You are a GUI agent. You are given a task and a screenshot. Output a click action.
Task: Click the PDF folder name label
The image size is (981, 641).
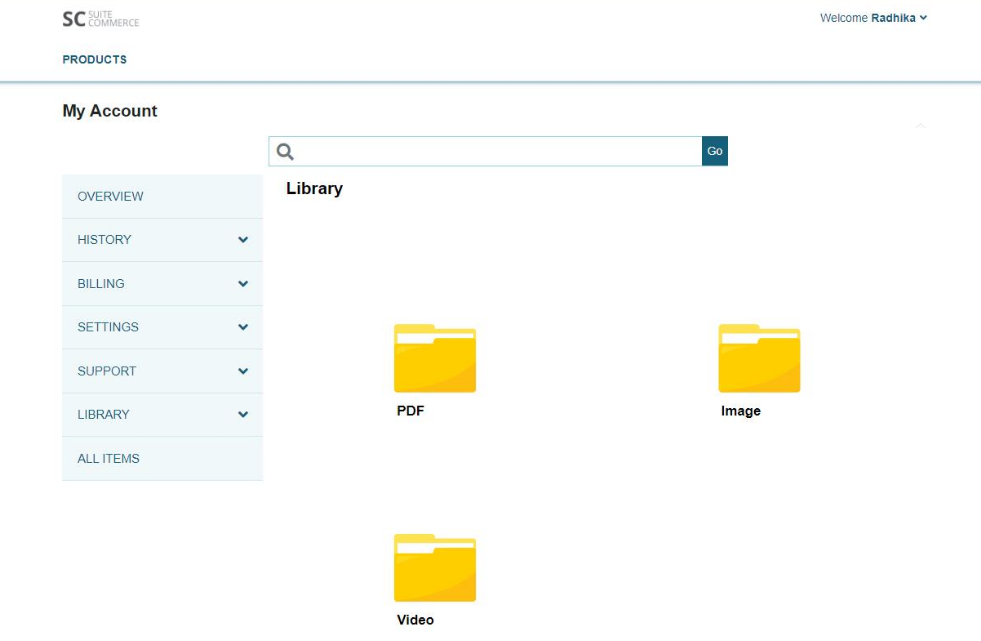(x=410, y=411)
